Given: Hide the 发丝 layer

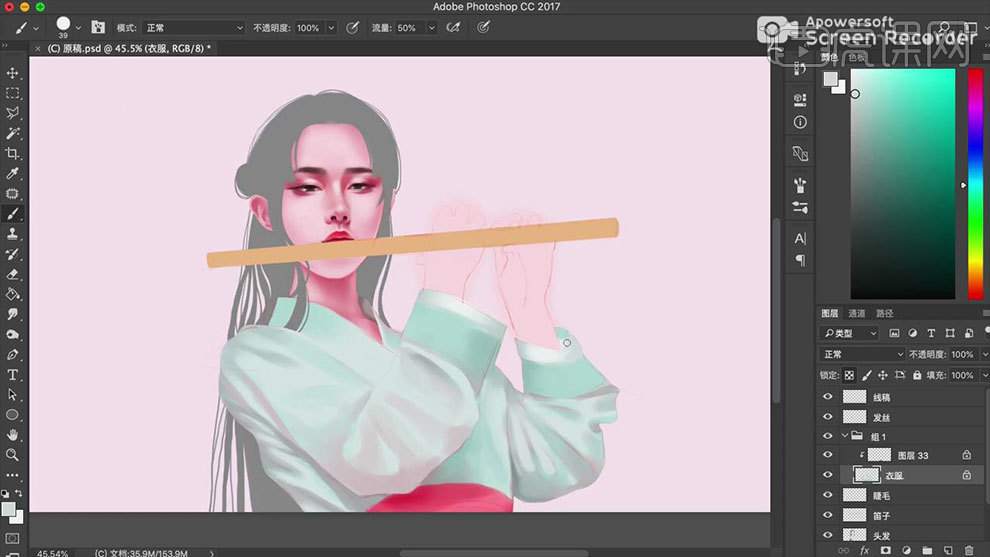Looking at the screenshot, I should click(x=828, y=417).
